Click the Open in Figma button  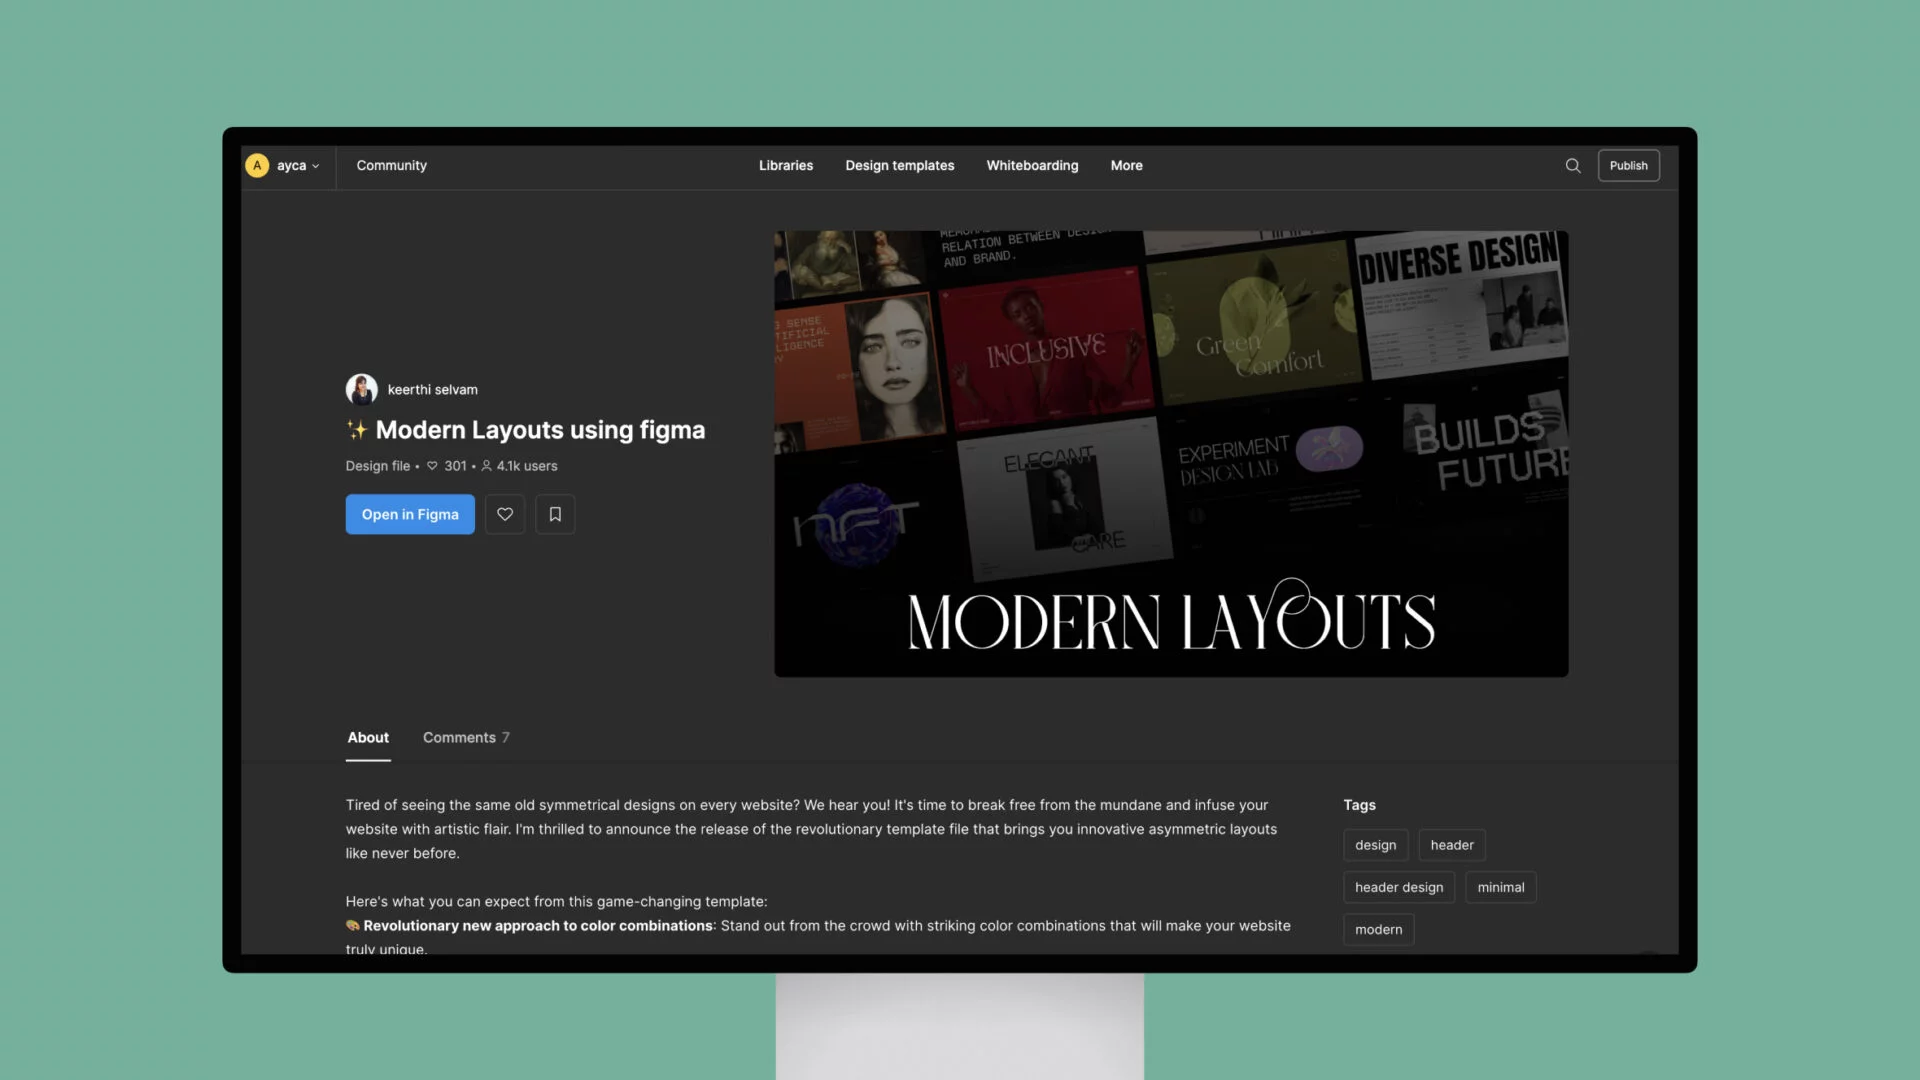tap(409, 513)
